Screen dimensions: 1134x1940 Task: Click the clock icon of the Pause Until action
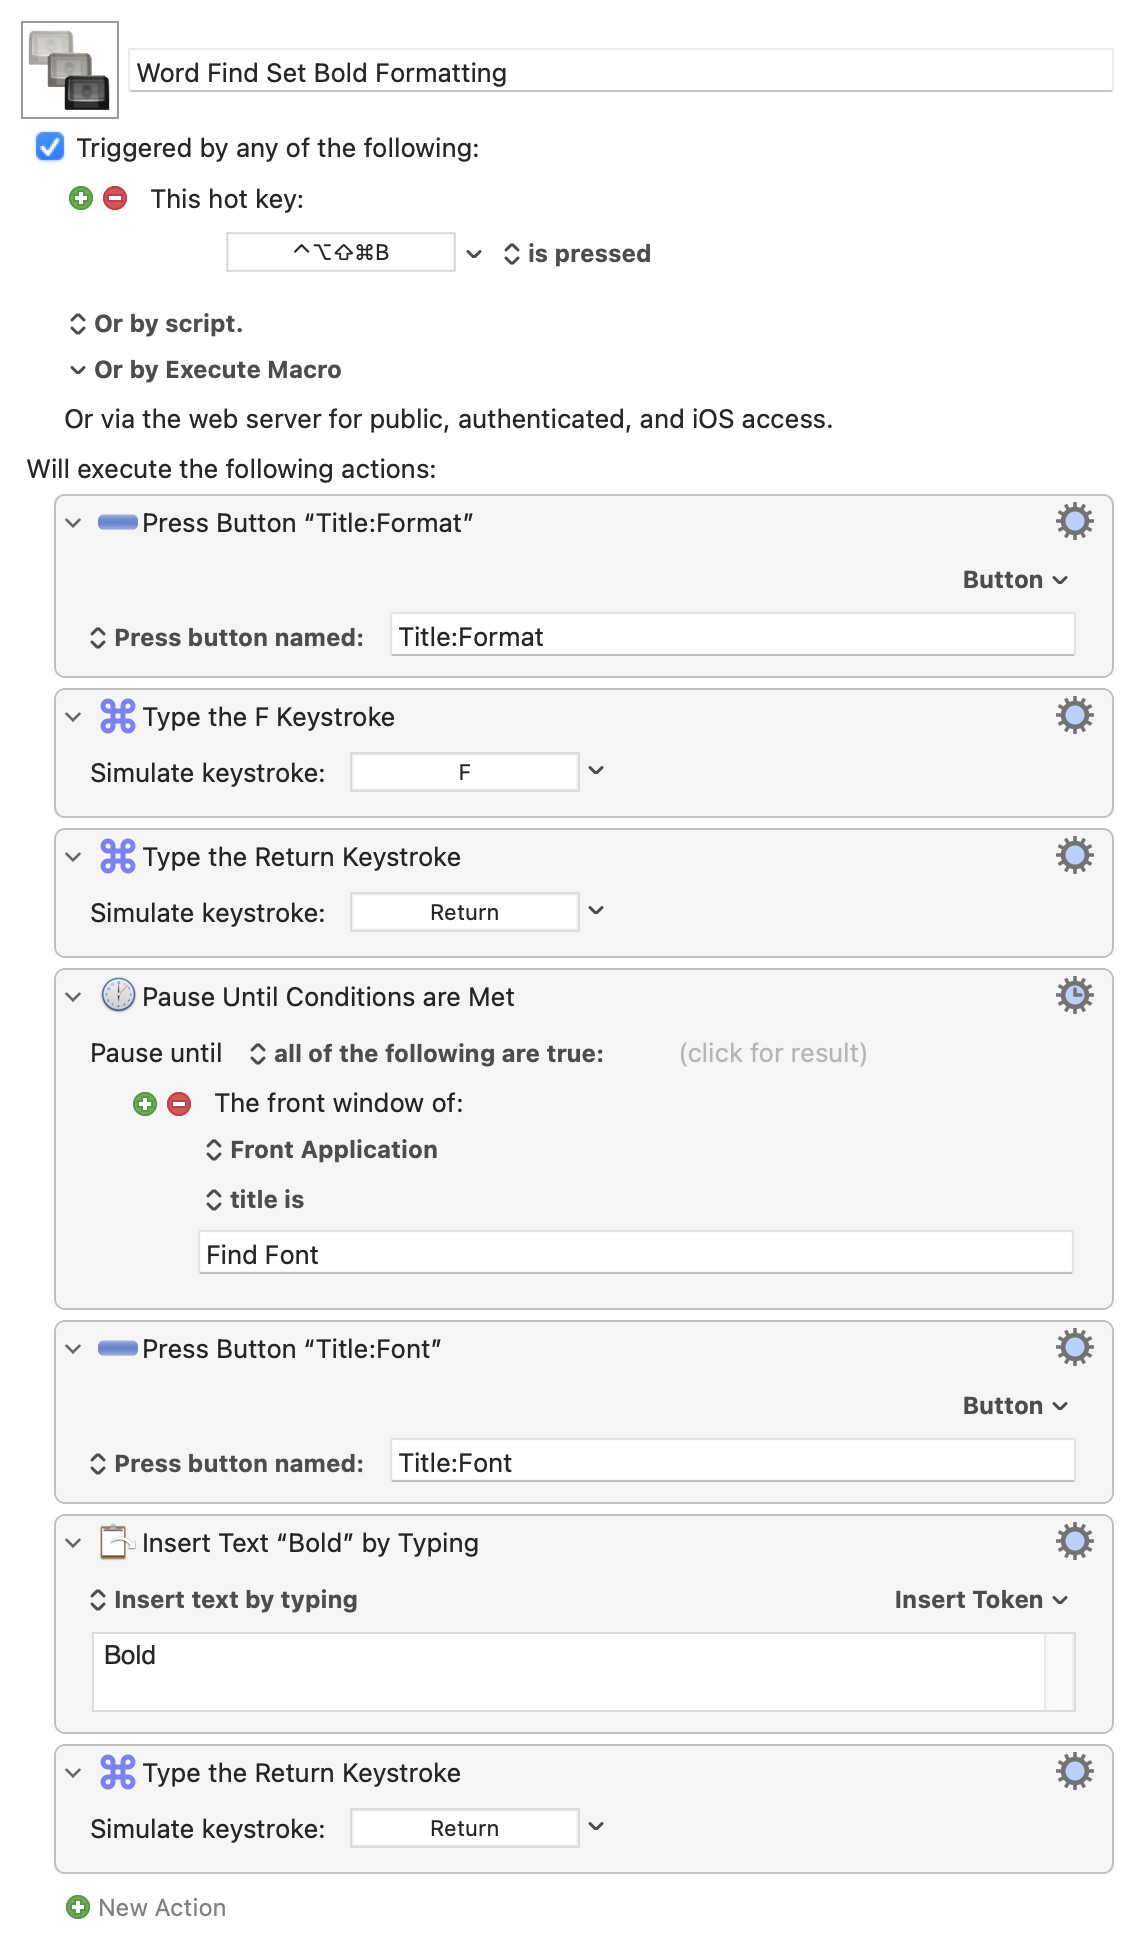pyautogui.click(x=118, y=995)
